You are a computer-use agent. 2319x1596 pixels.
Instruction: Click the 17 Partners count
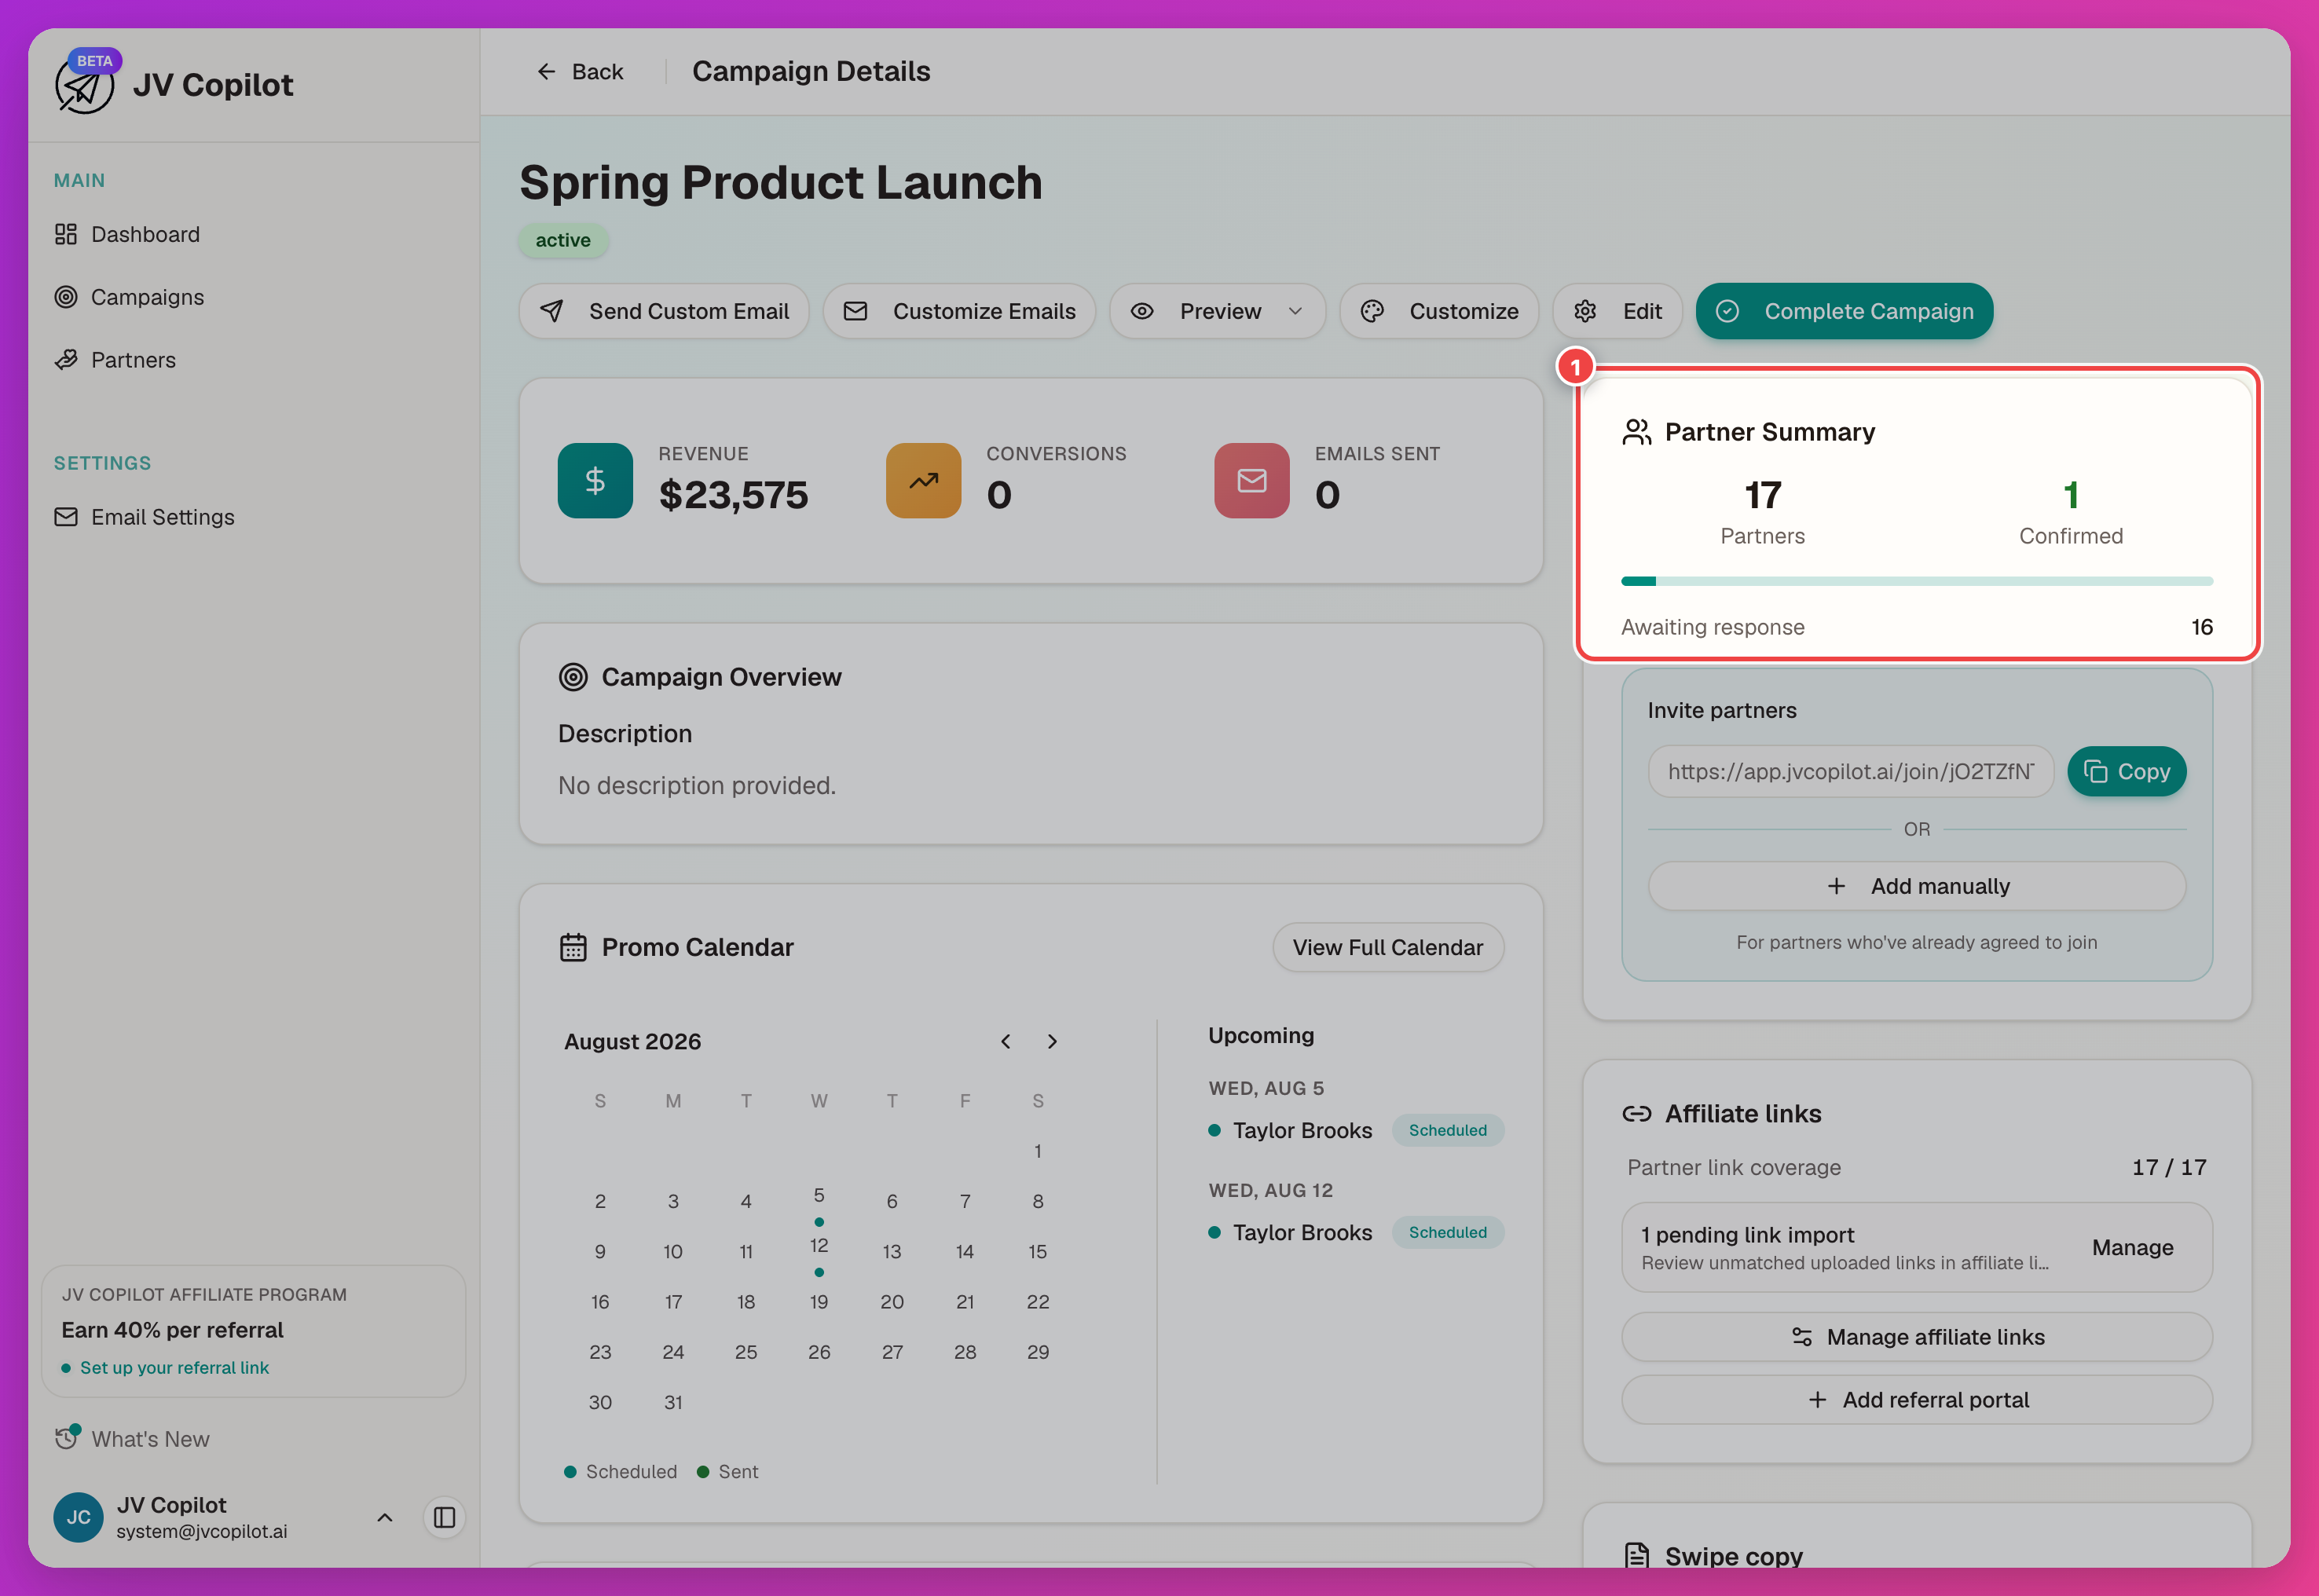tap(1762, 495)
